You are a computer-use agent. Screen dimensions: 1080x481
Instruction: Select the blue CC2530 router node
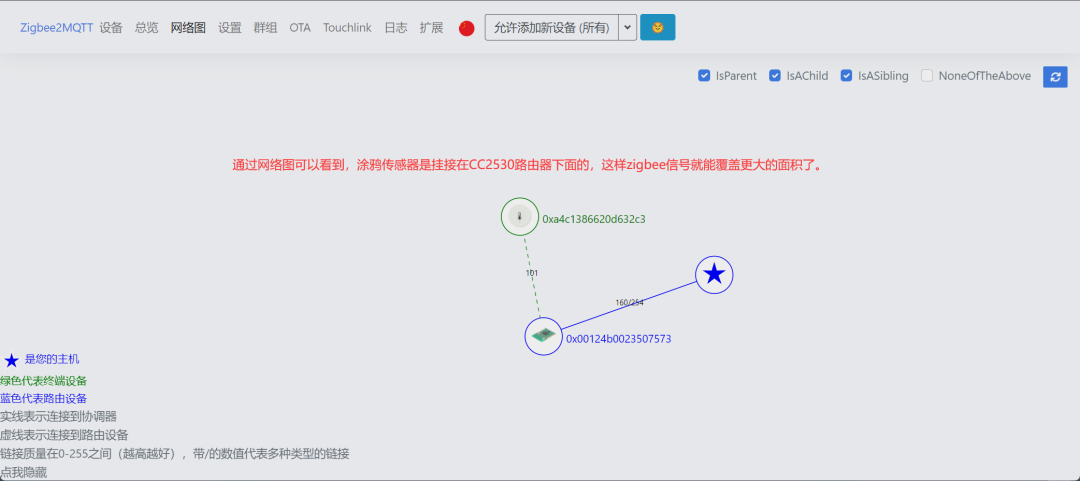point(543,336)
